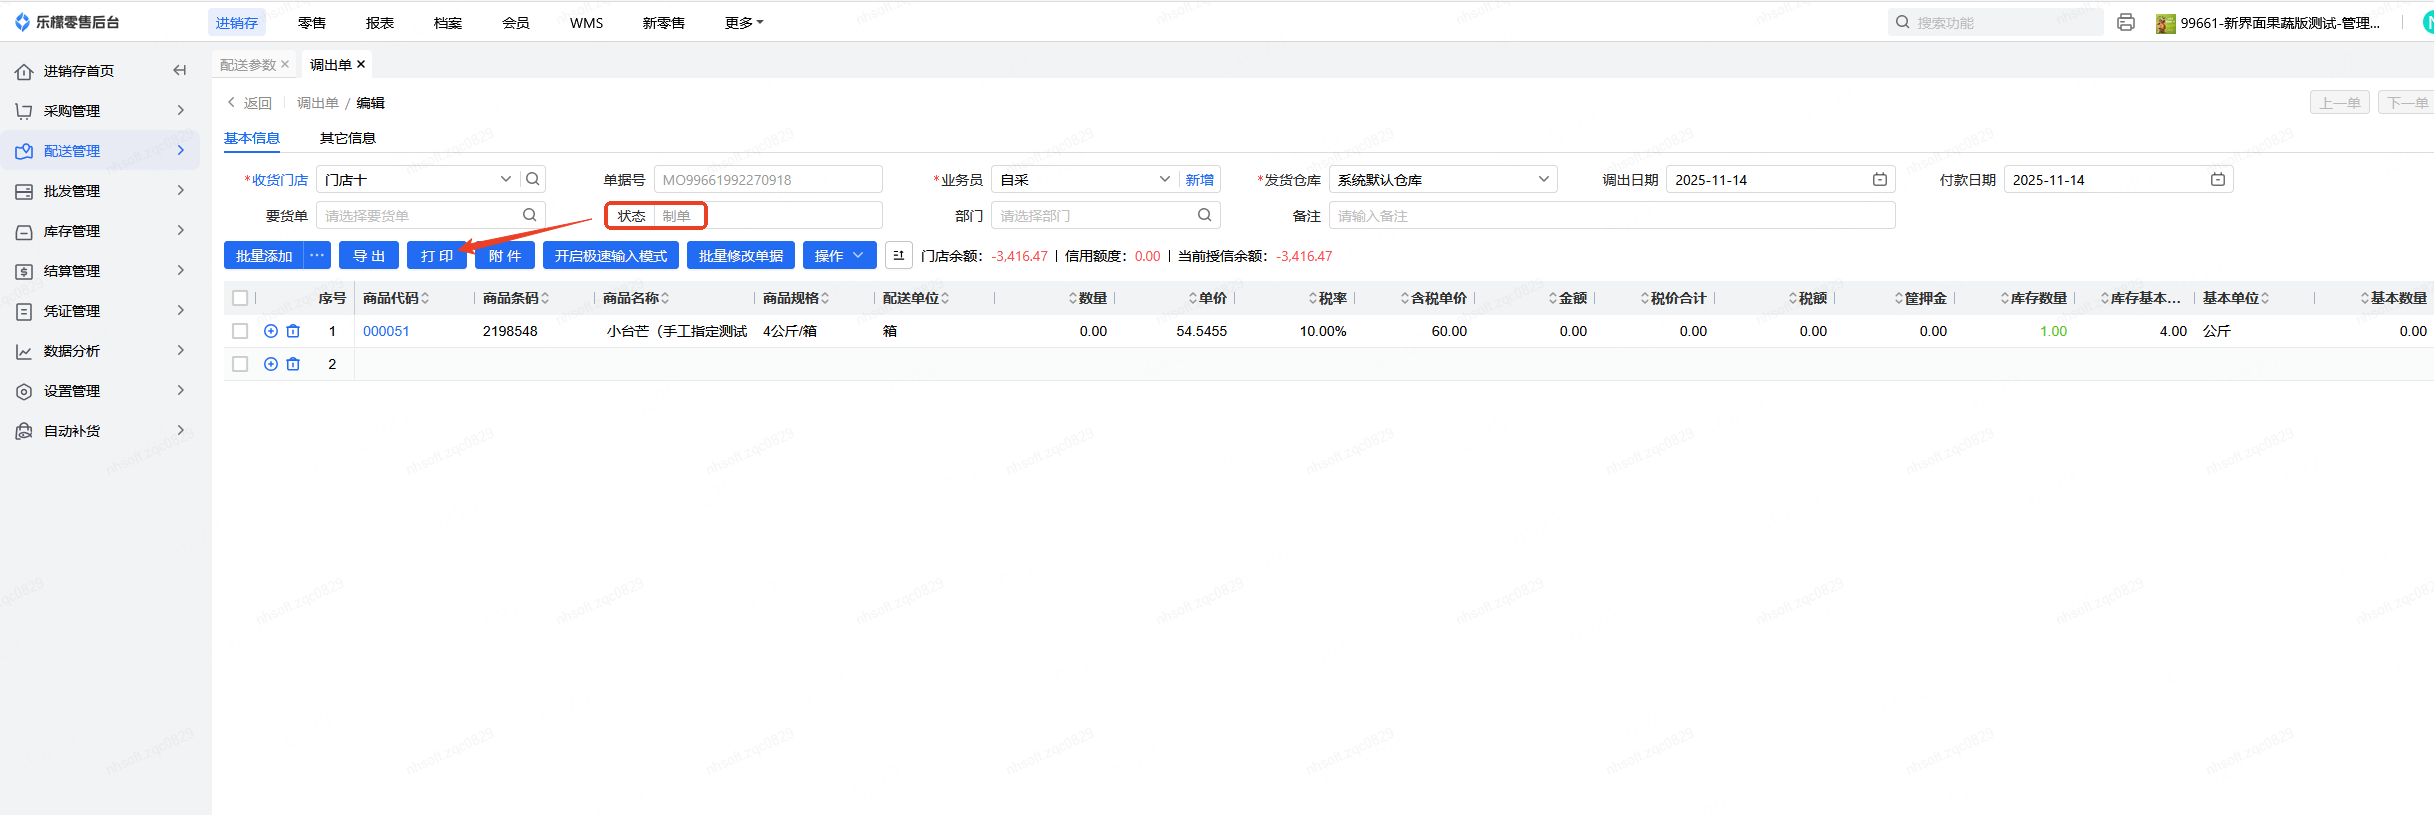The width and height of the screenshot is (2434, 815).
Task: Click the printer icon in top bar
Action: pyautogui.click(x=2126, y=22)
